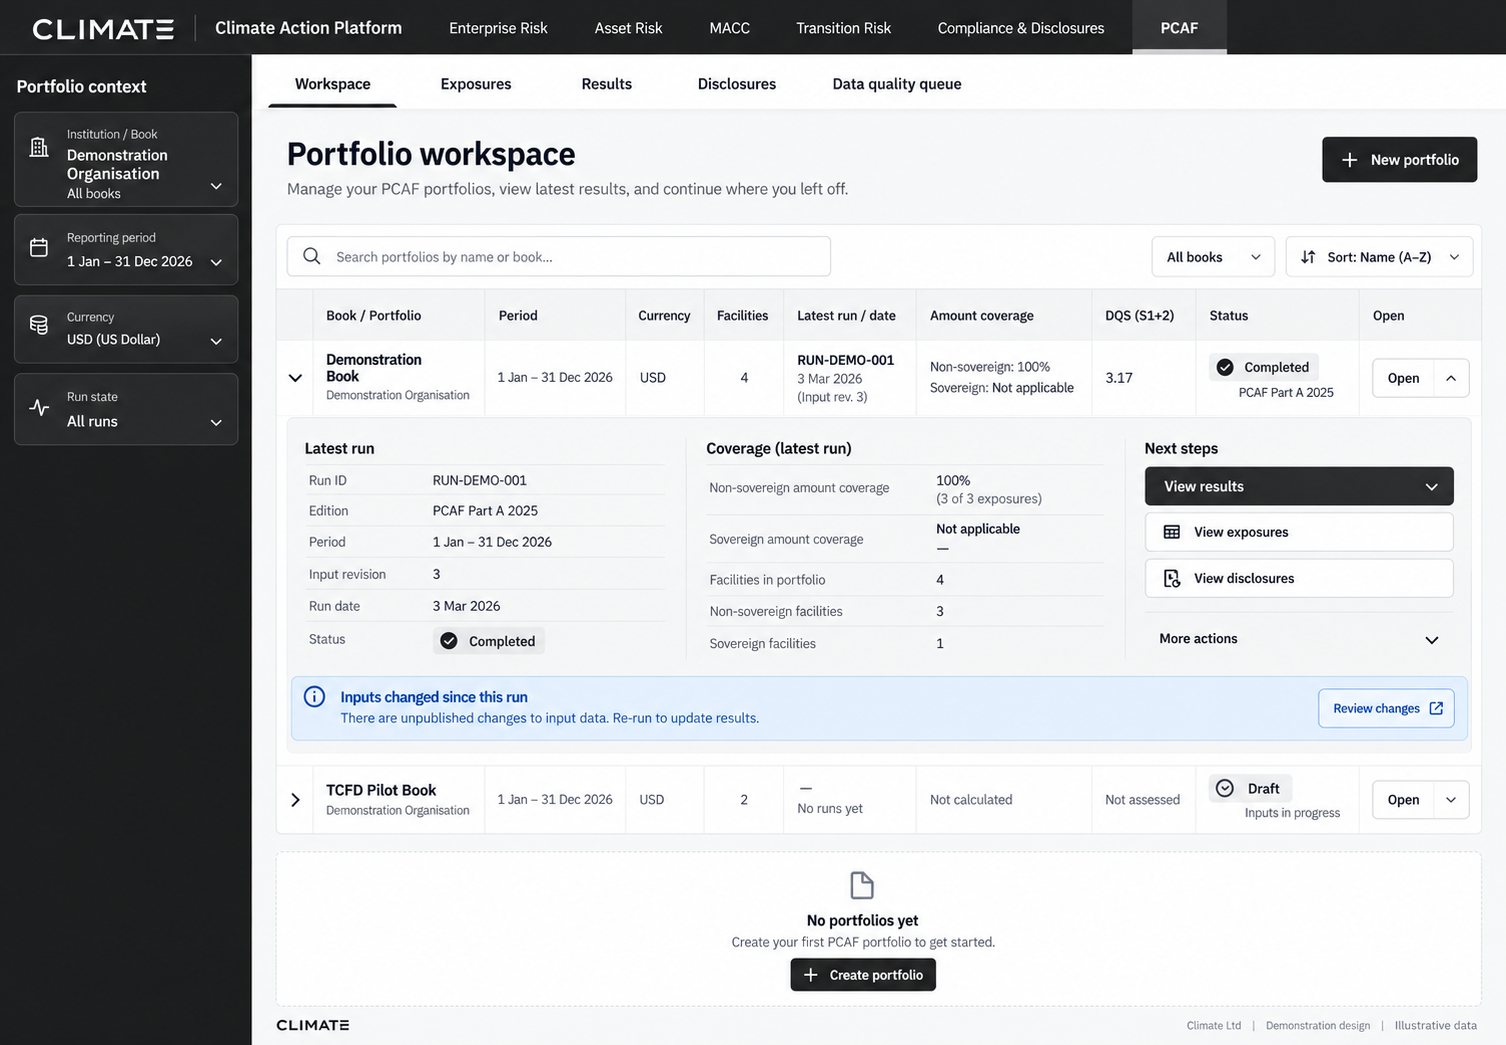The image size is (1506, 1045).
Task: Click the search magnifier icon
Action: 312,256
